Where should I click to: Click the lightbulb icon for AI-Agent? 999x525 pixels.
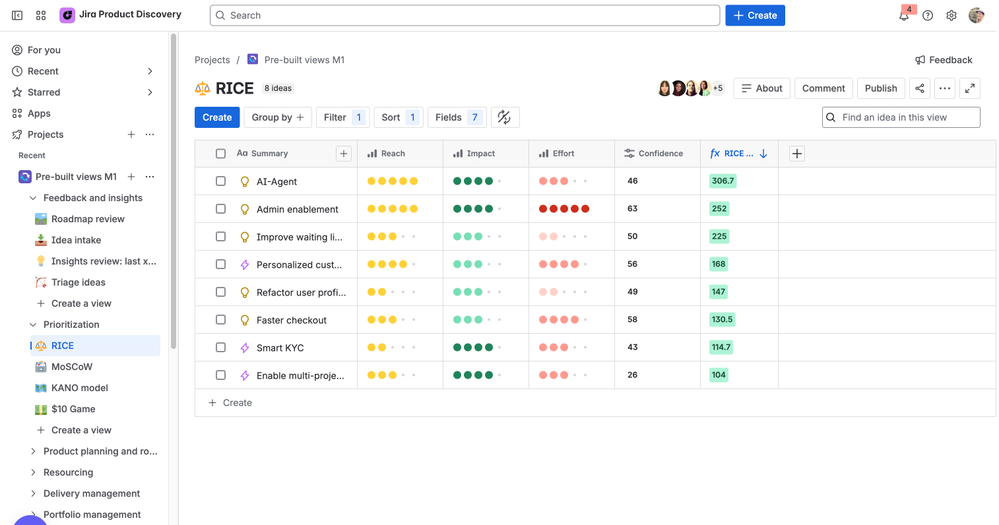point(245,182)
